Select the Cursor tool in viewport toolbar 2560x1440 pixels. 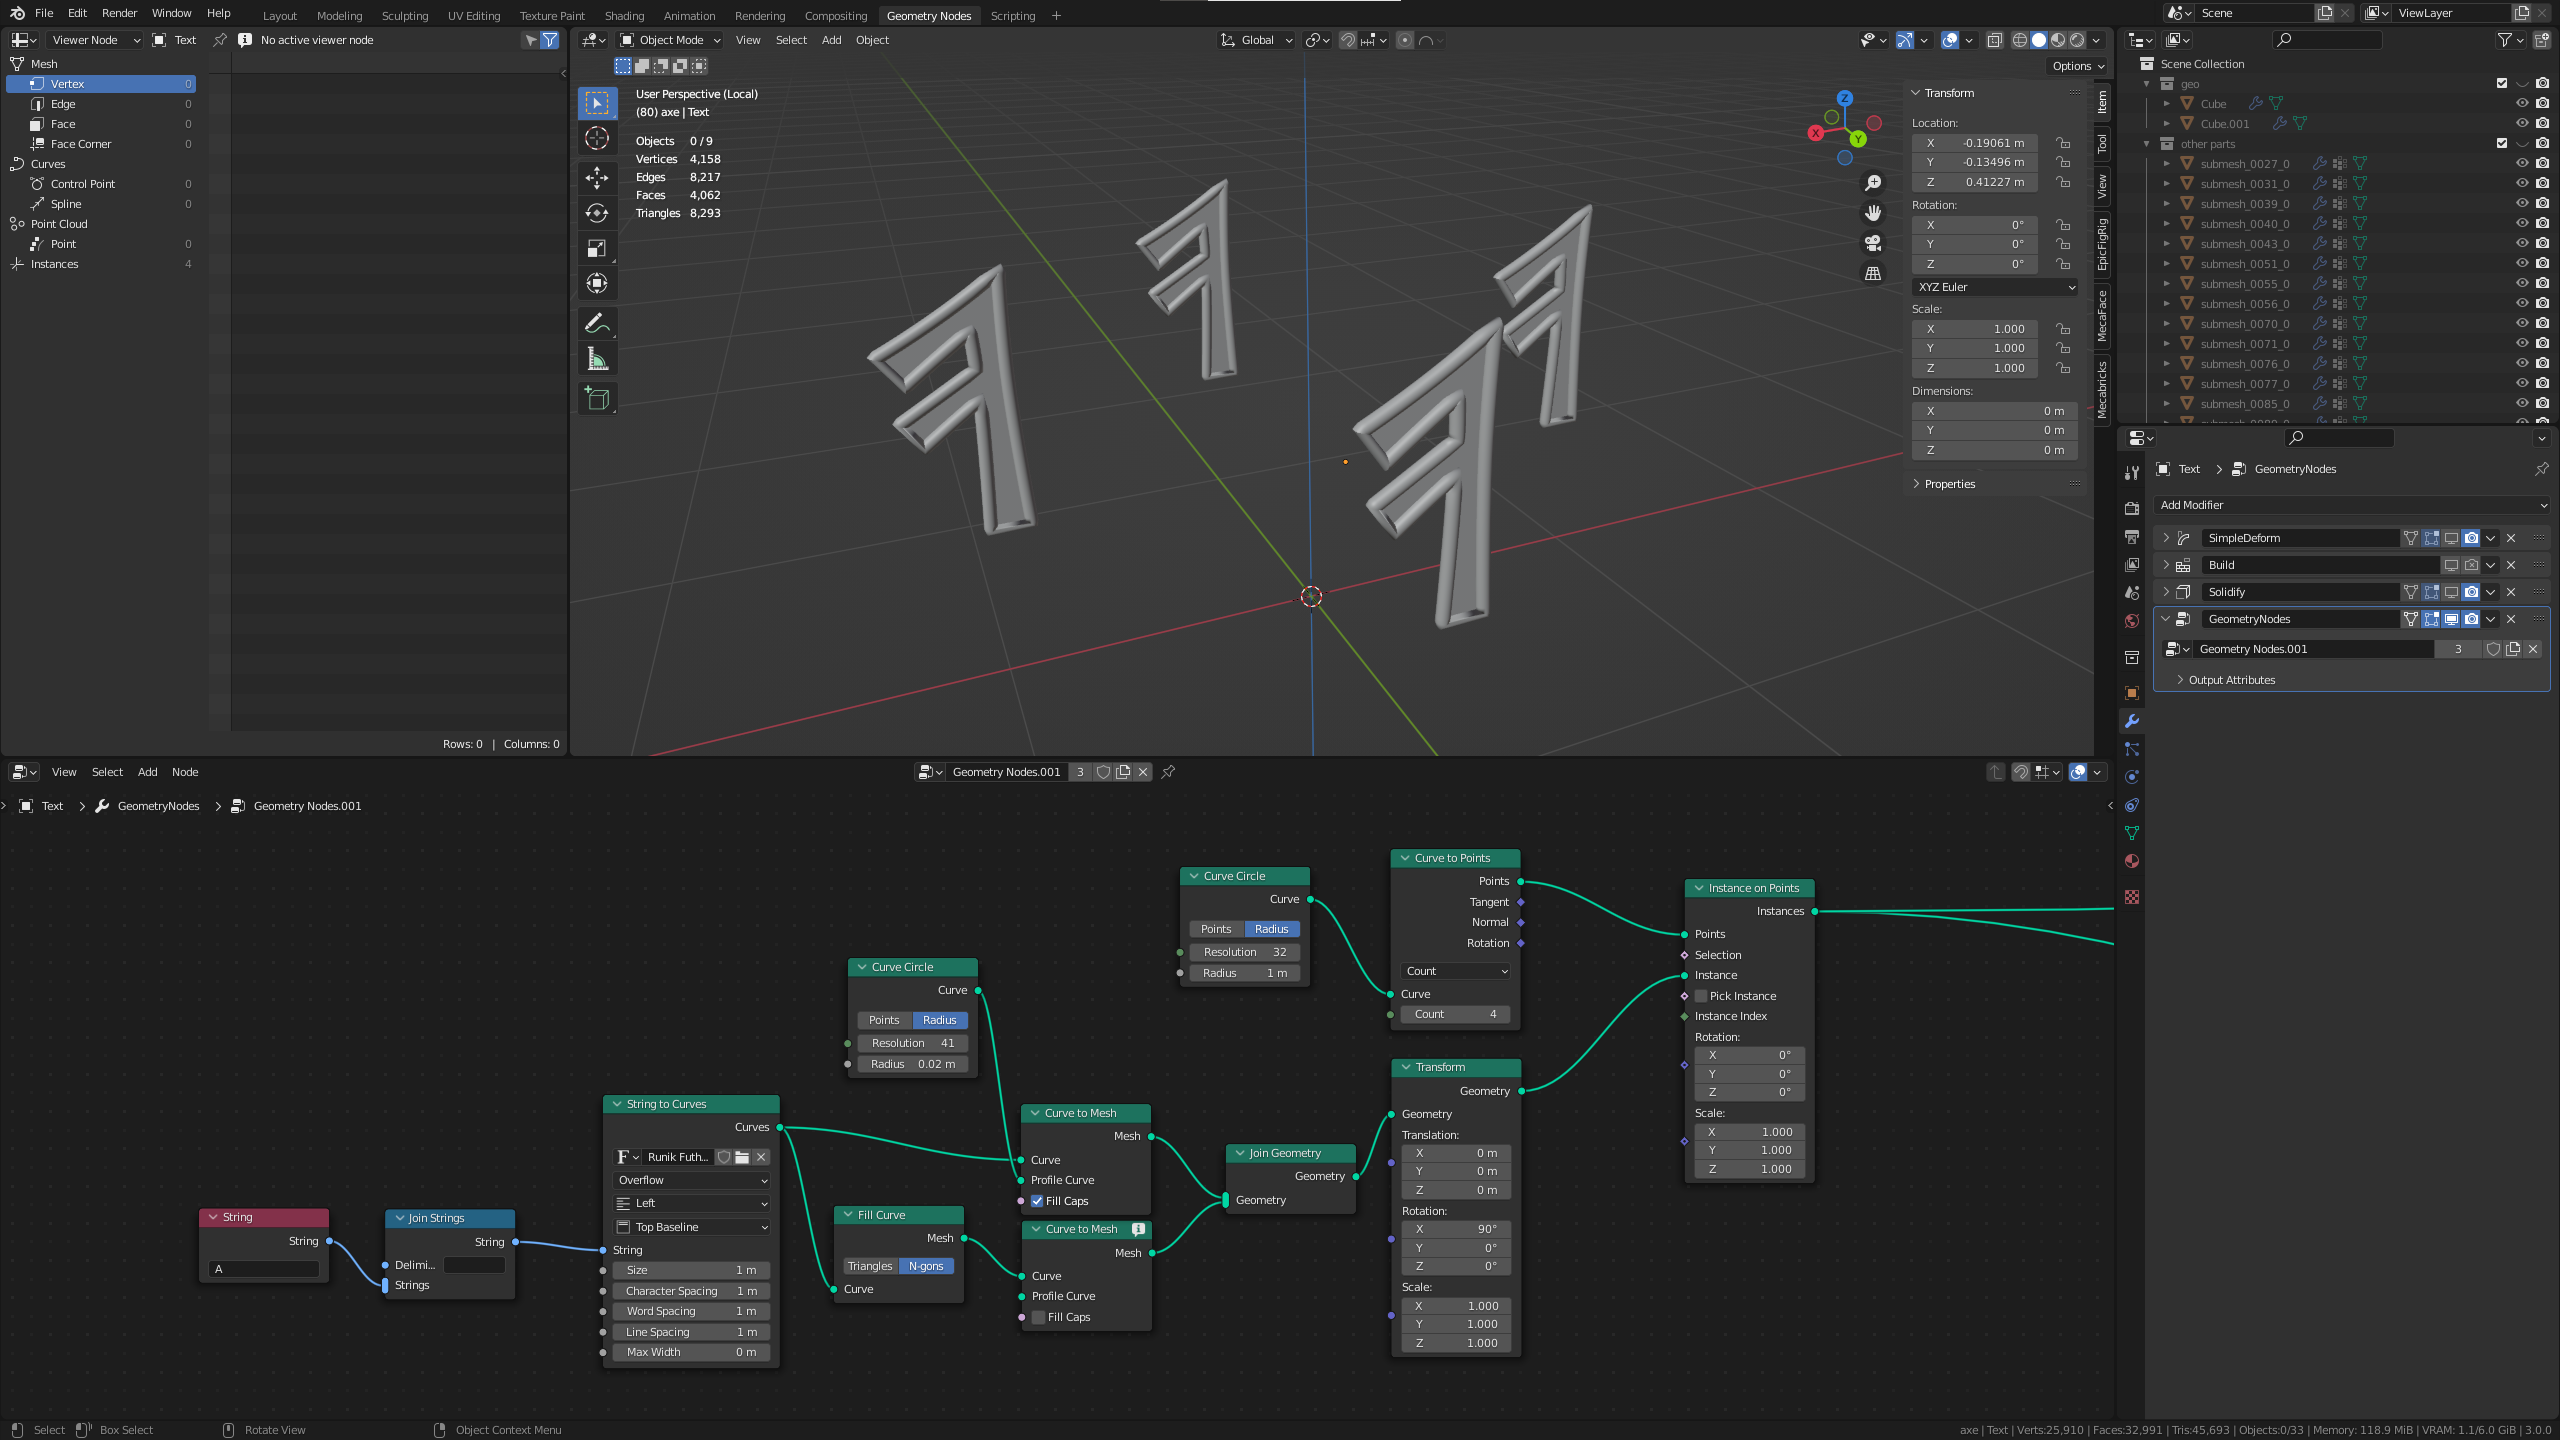[597, 138]
